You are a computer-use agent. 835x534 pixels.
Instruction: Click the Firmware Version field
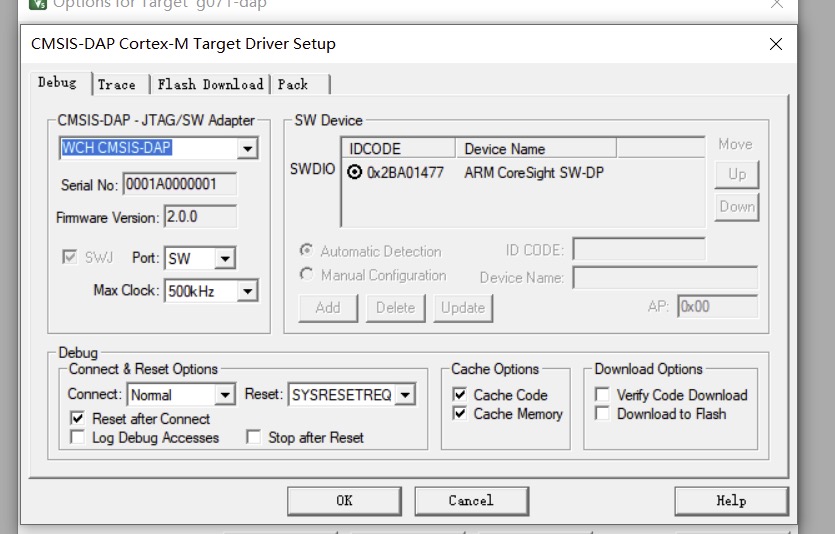[x=200, y=217]
